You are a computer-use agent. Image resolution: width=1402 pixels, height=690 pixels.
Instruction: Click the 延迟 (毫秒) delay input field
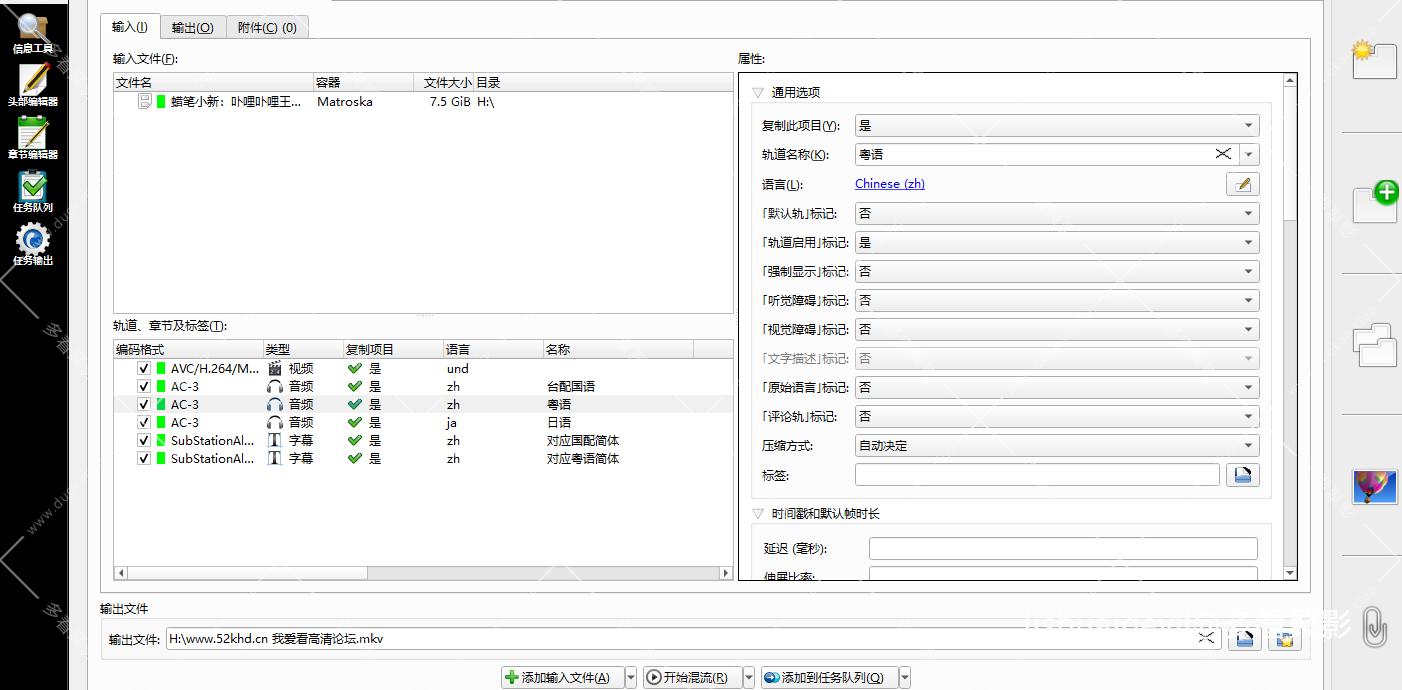pyautogui.click(x=1062, y=548)
